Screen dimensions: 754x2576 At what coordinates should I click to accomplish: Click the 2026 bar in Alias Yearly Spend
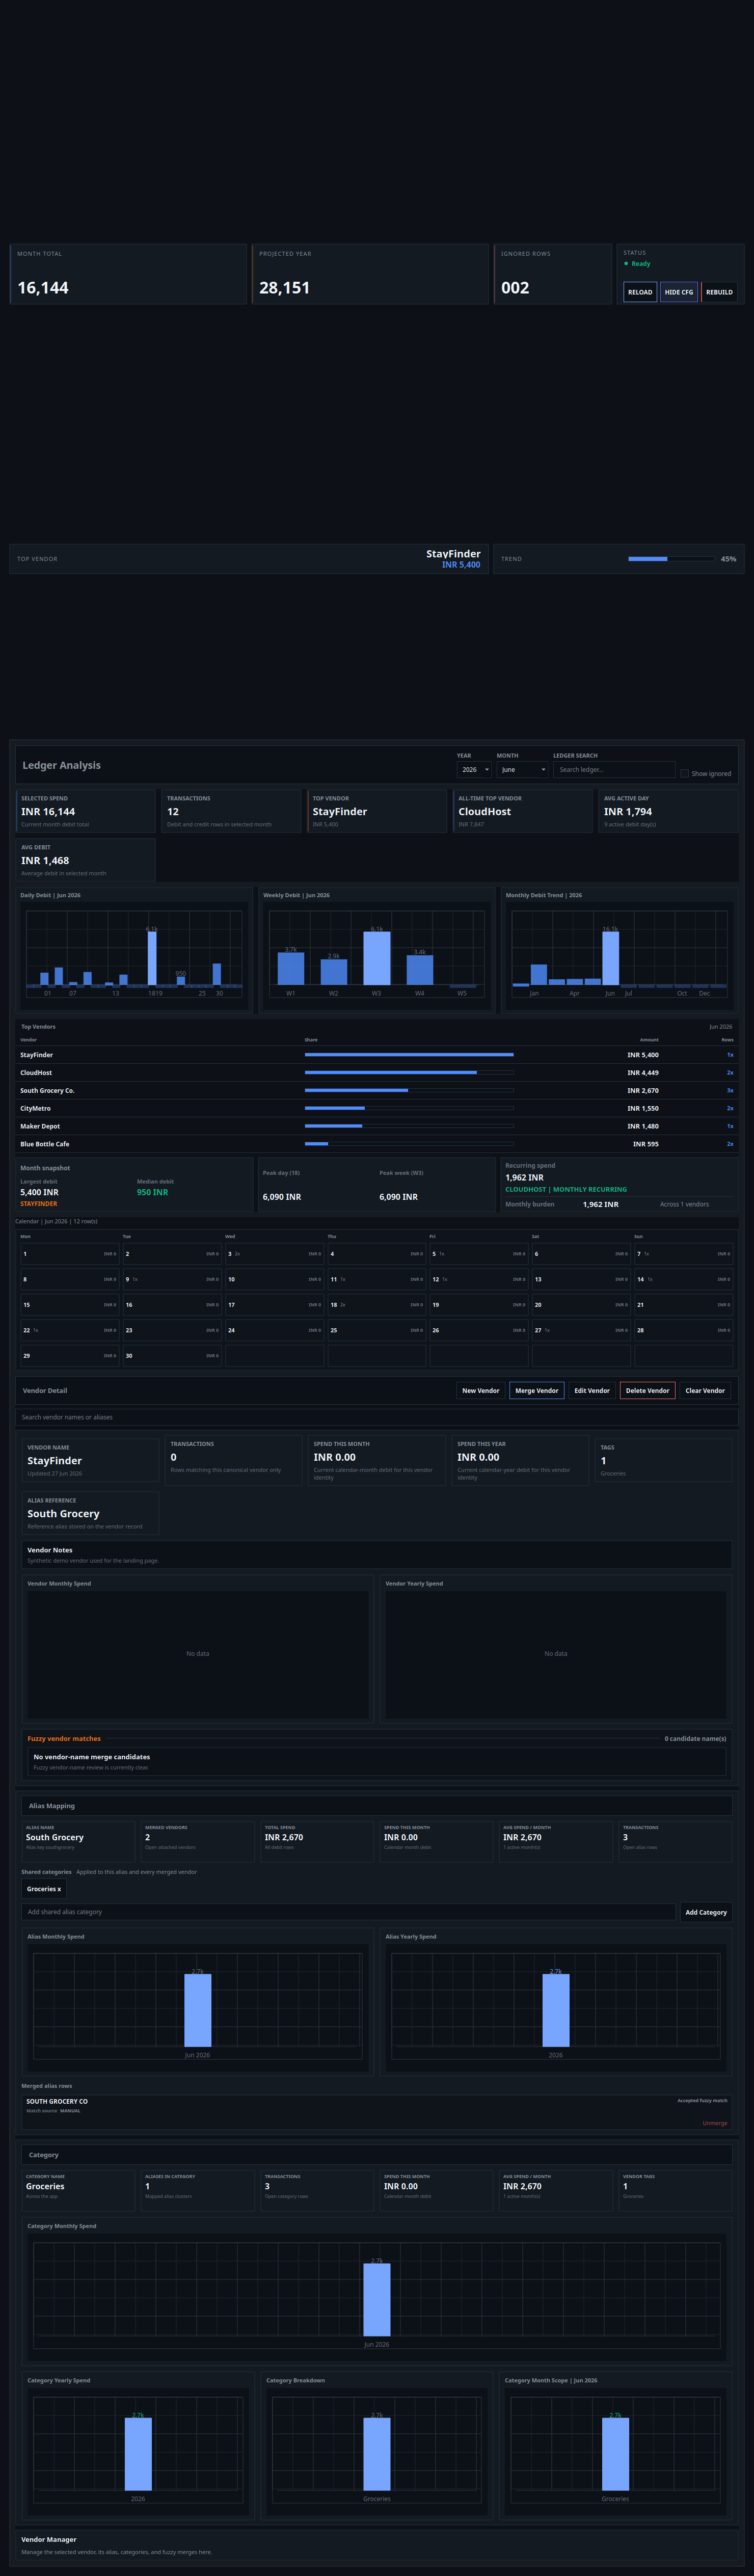tap(556, 2010)
